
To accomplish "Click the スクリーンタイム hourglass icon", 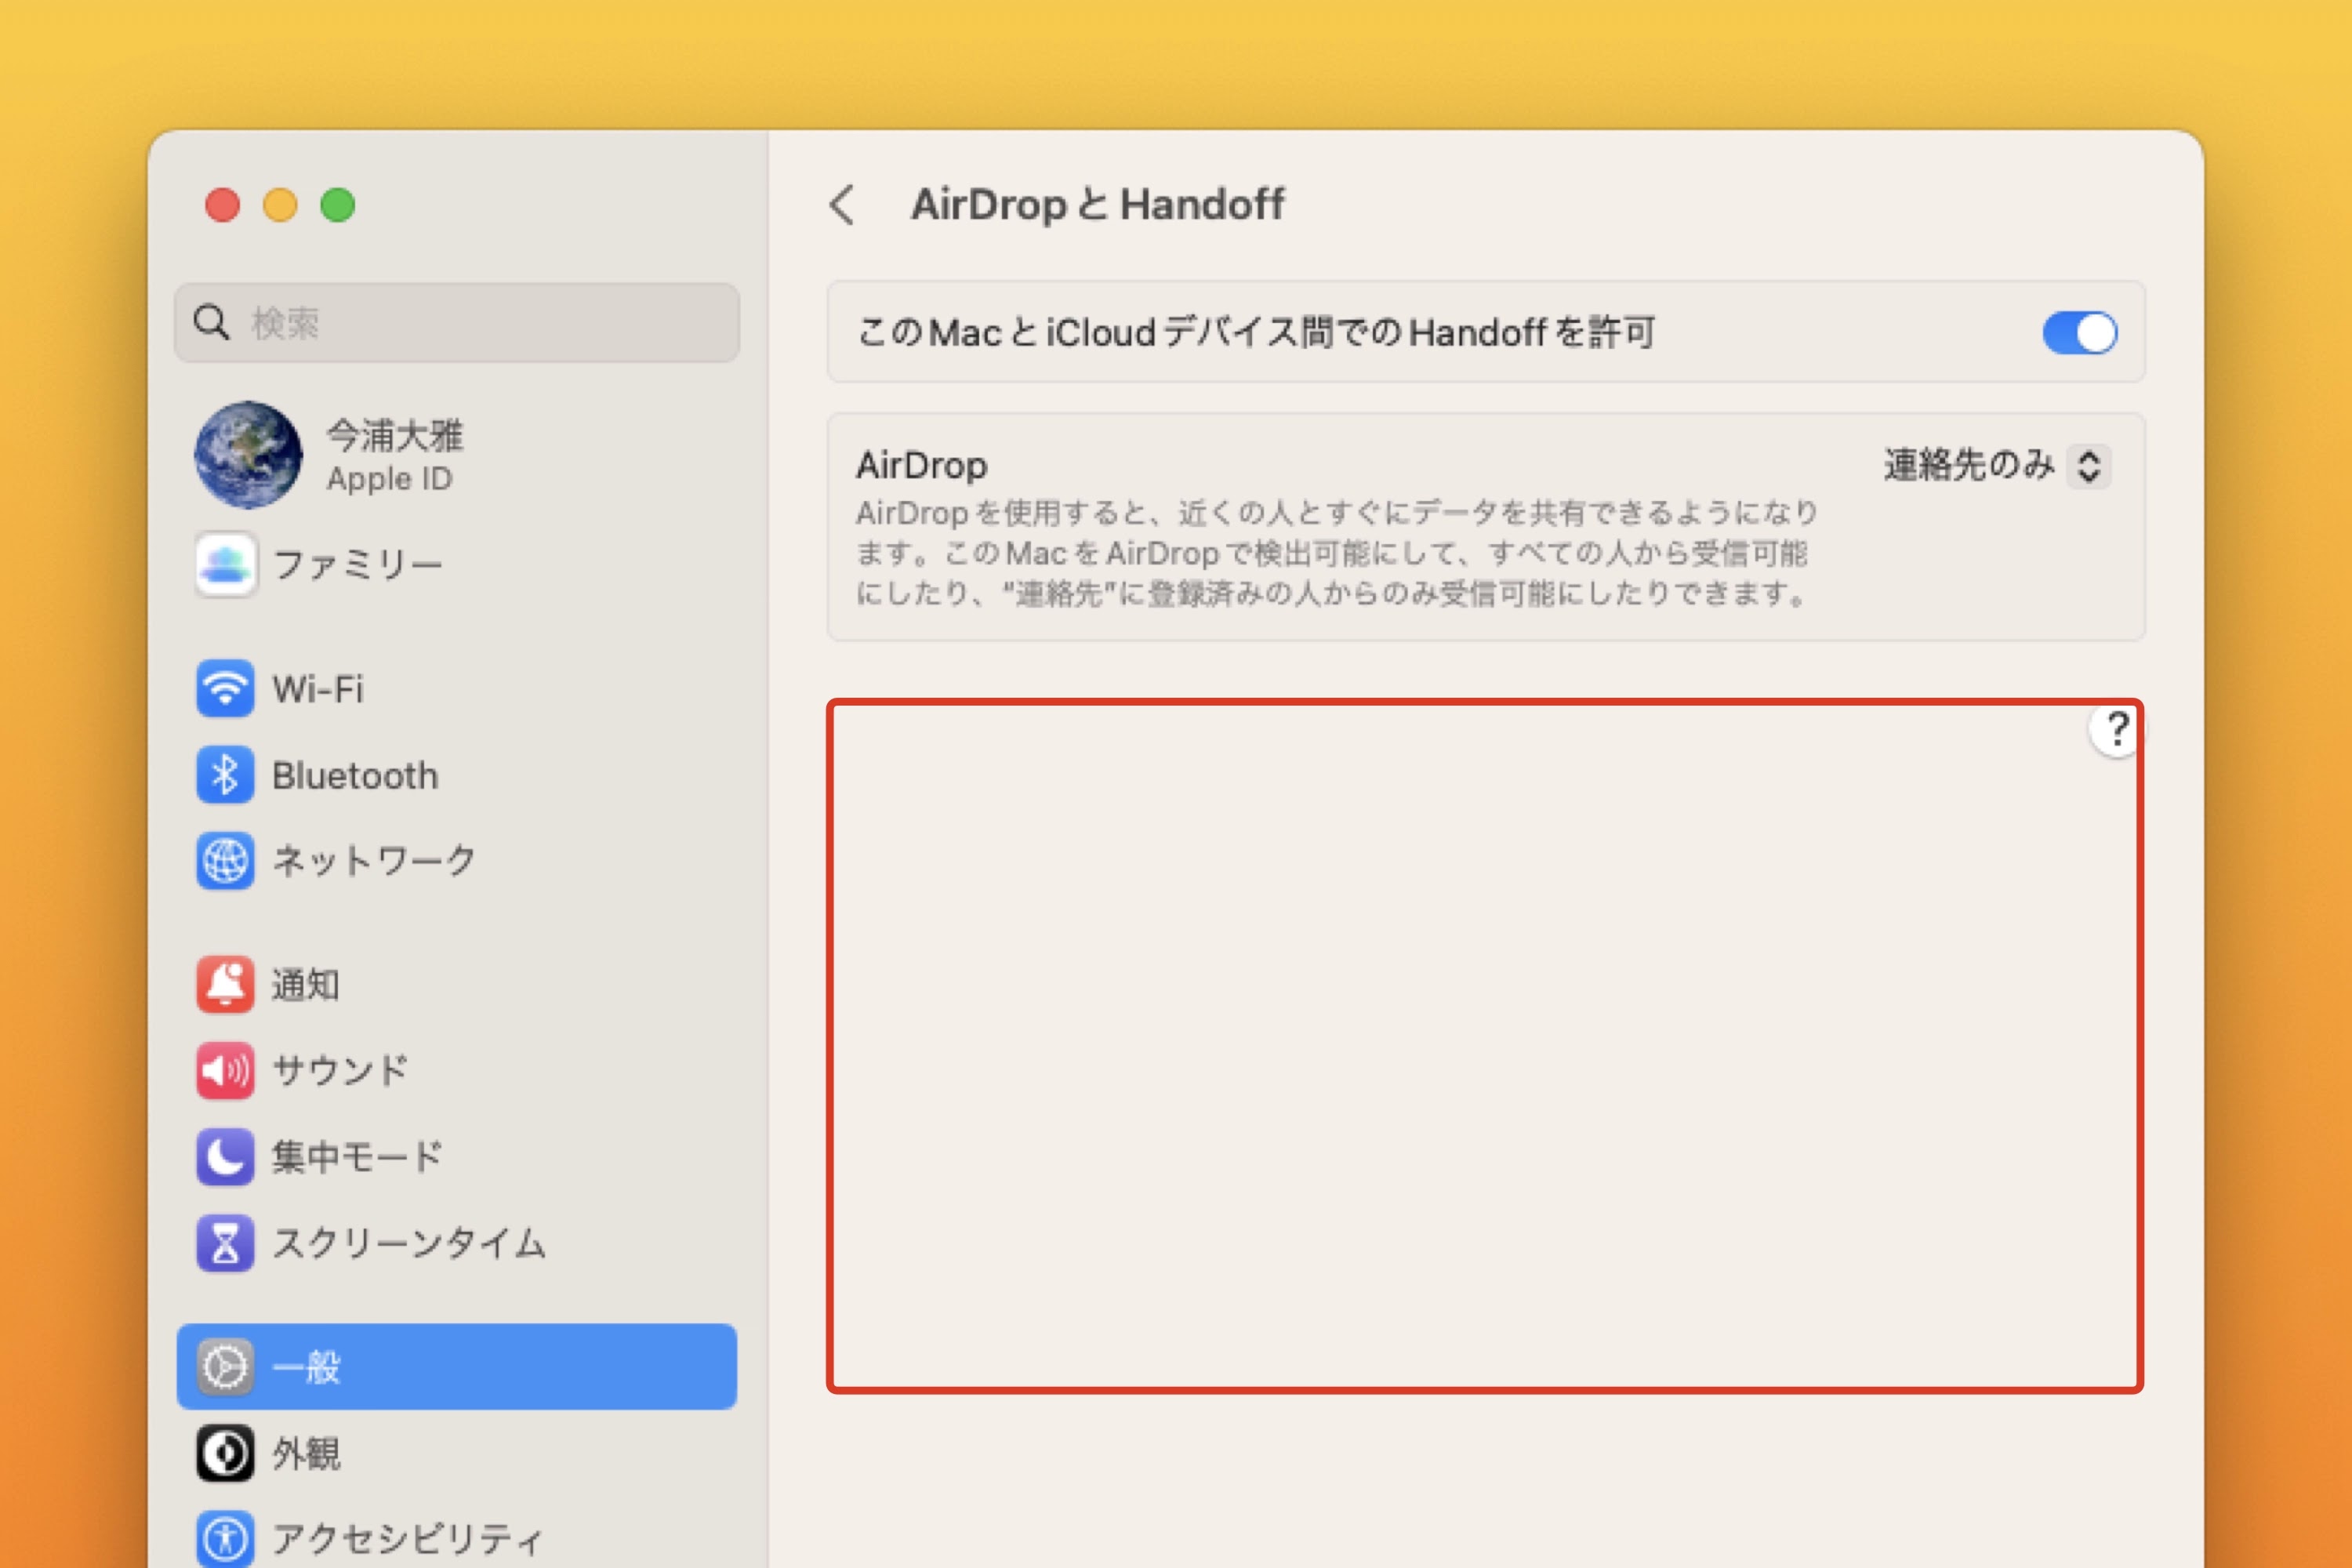I will click(225, 1243).
